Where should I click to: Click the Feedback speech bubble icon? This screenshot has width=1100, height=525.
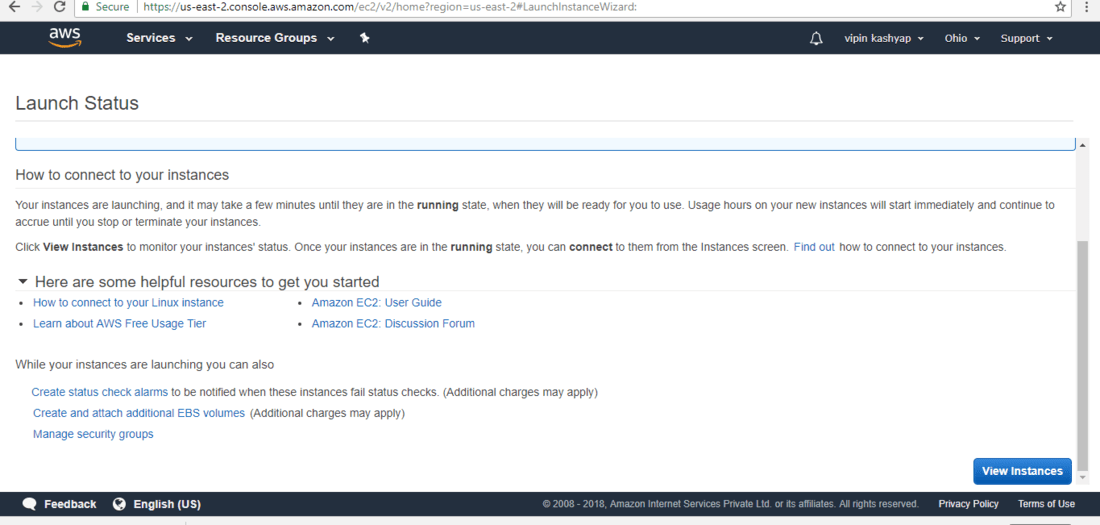coord(29,504)
